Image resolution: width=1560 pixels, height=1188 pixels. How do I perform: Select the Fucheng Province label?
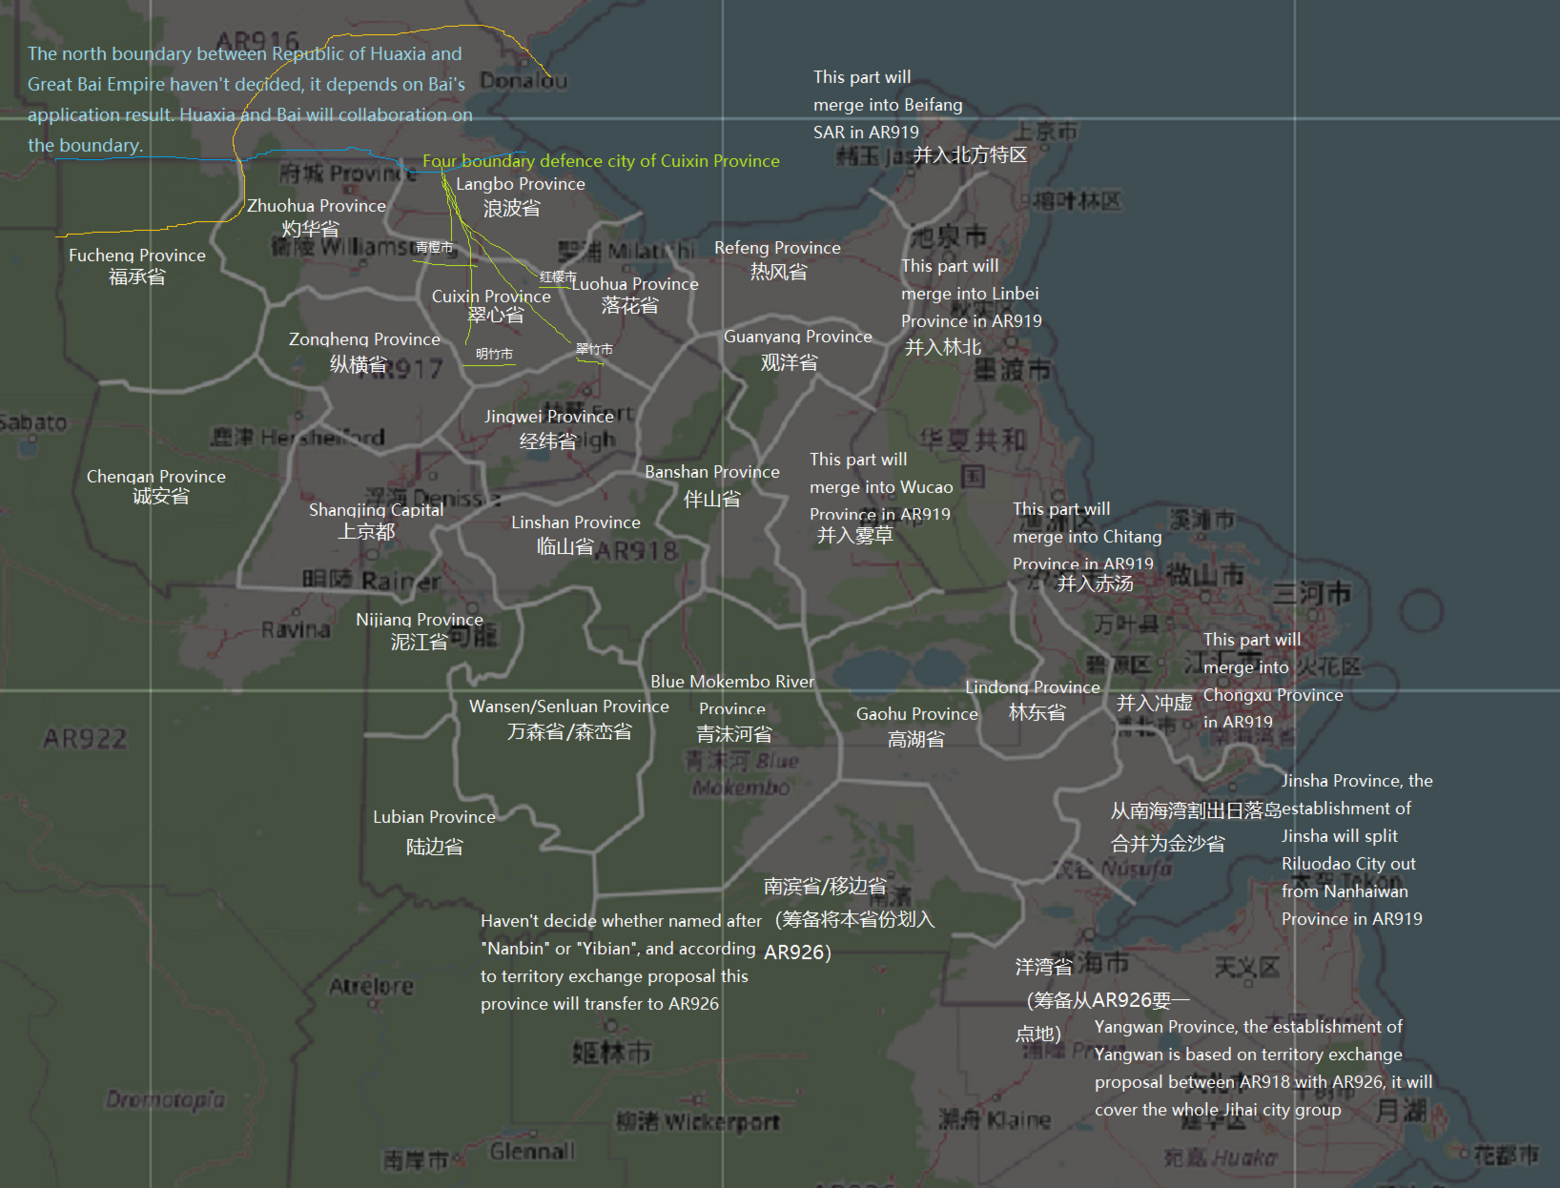[x=136, y=255]
